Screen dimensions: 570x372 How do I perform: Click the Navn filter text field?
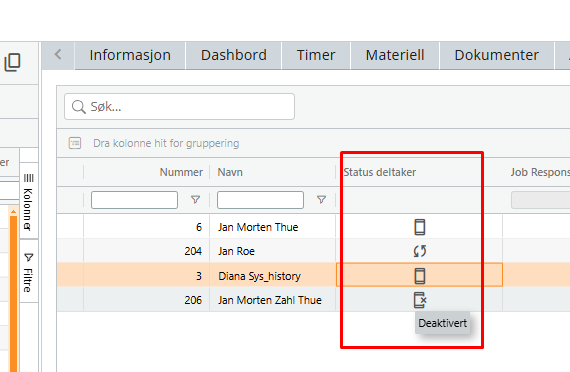click(260, 200)
